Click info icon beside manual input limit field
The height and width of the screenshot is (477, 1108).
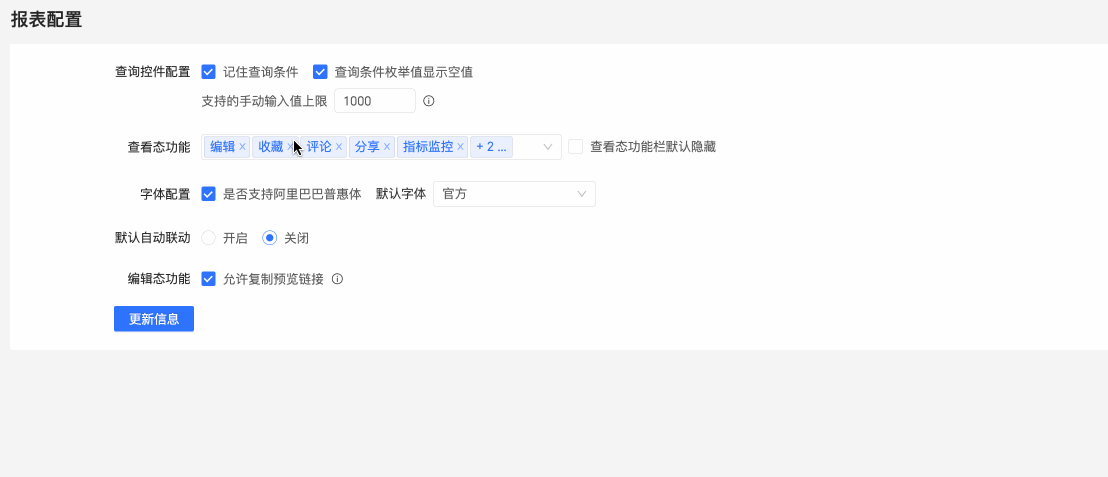coord(429,101)
